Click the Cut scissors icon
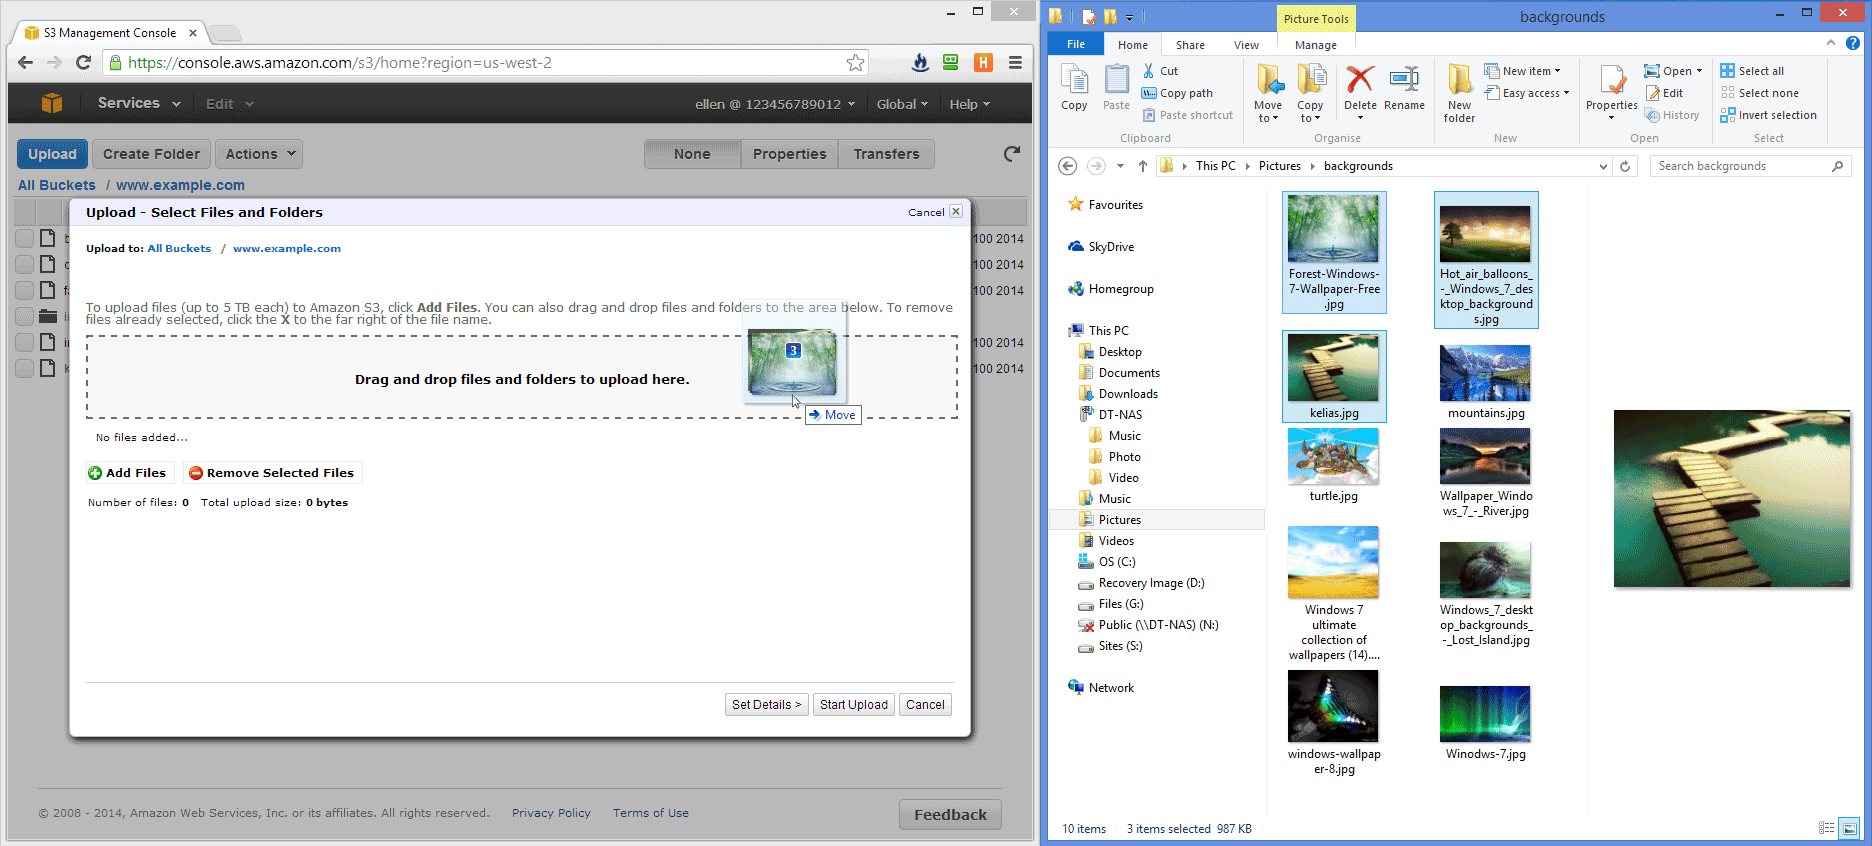Screen dimensions: 1872x846 [1149, 71]
